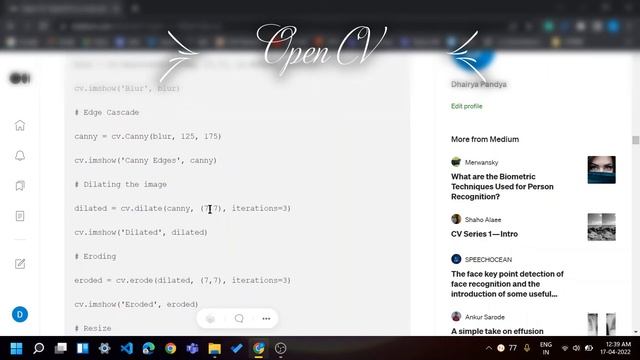The height and width of the screenshot is (360, 640).
Task: Click the cv.erode code line
Action: (x=182, y=280)
